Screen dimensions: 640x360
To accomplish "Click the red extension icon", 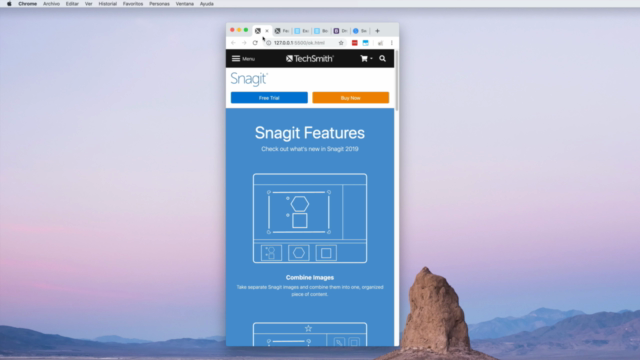I will 355,43.
